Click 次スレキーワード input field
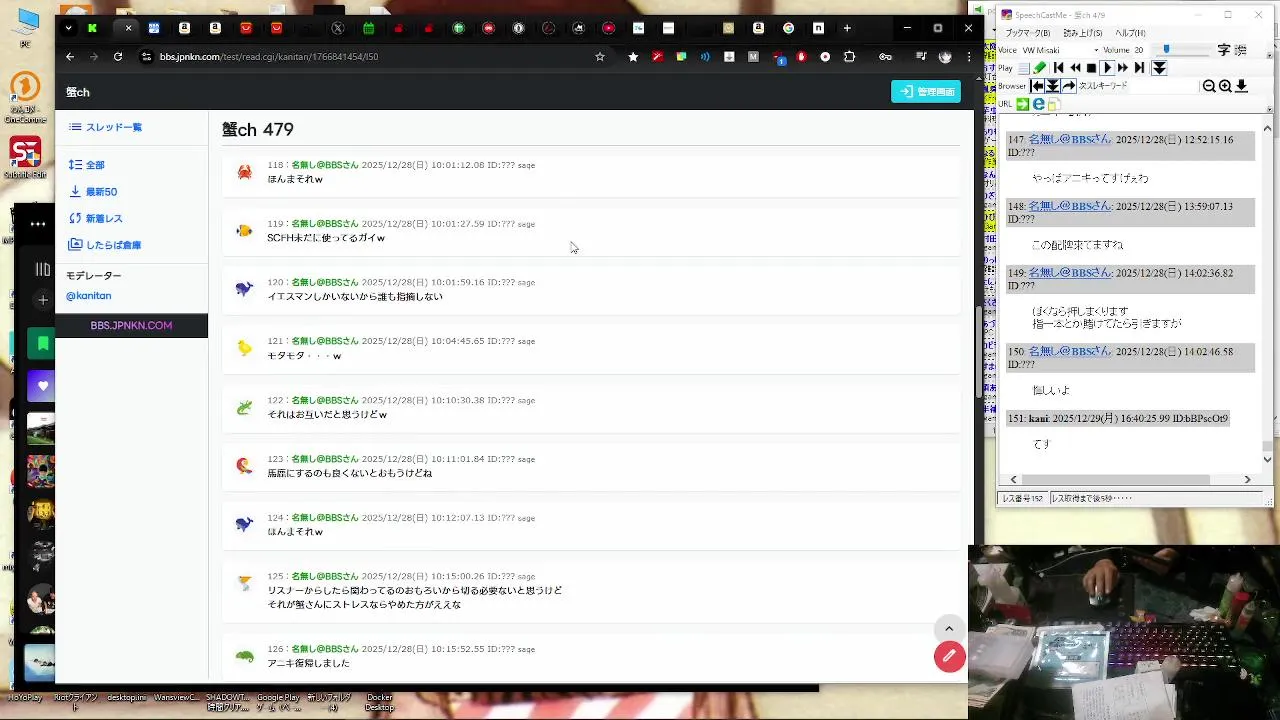1280x720 pixels. [1164, 86]
